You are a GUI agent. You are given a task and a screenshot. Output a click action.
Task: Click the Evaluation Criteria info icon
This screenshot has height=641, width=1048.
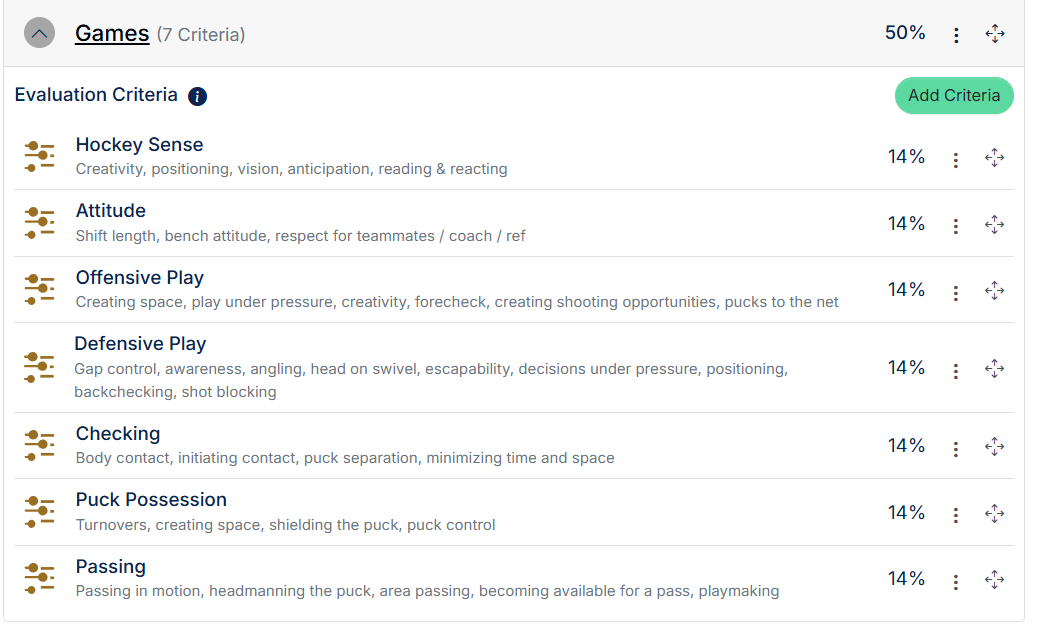coord(197,96)
